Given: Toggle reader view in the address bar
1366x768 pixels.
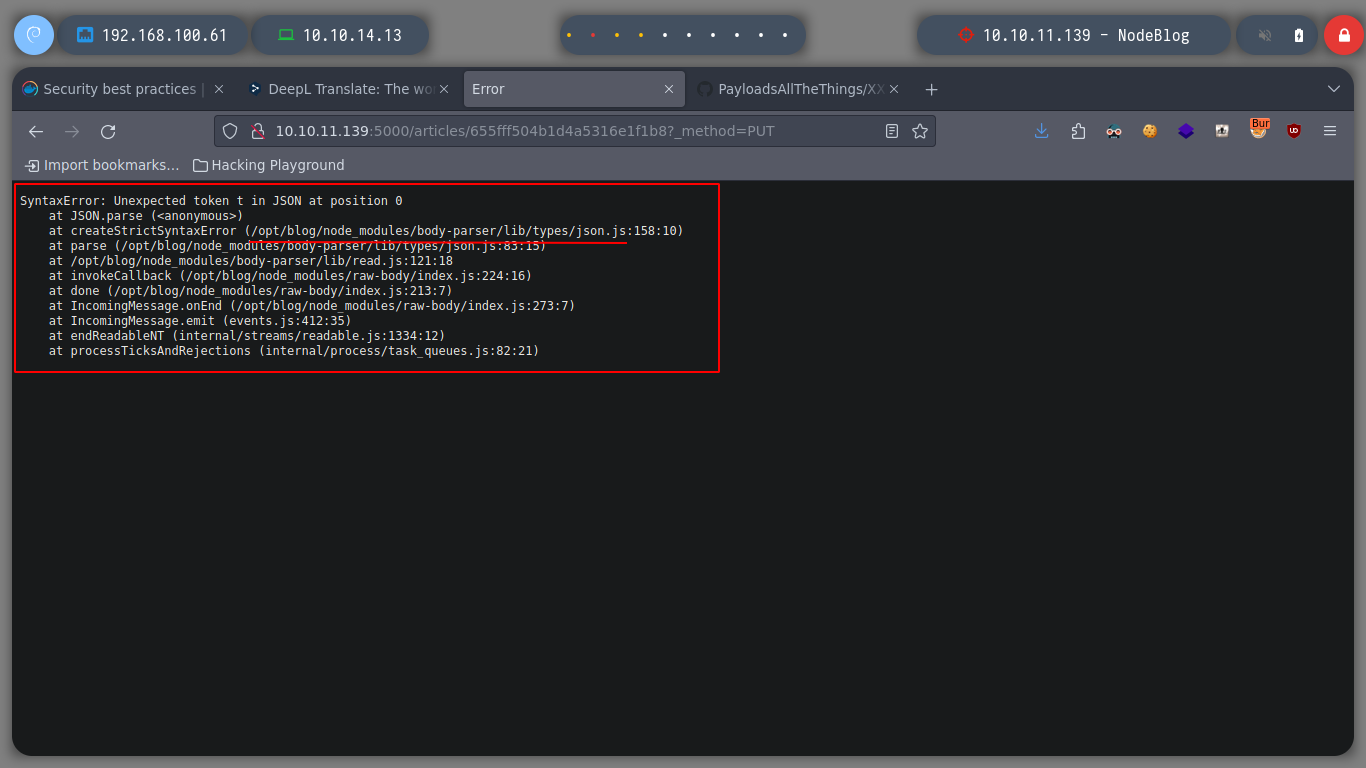Looking at the screenshot, I should tap(892, 131).
